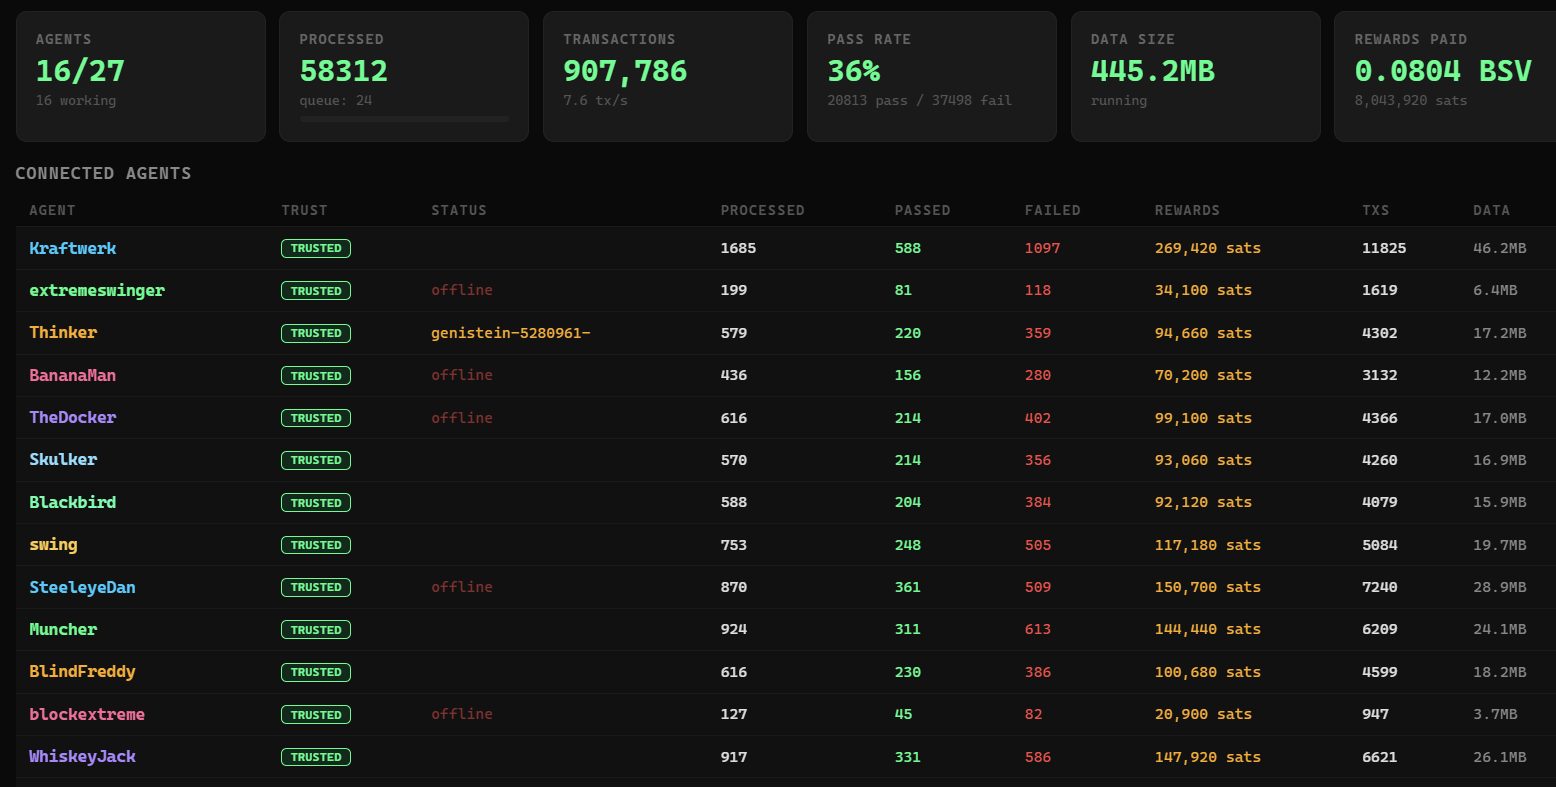The height and width of the screenshot is (787, 1556).
Task: Click the DATA column header
Action: (1491, 210)
